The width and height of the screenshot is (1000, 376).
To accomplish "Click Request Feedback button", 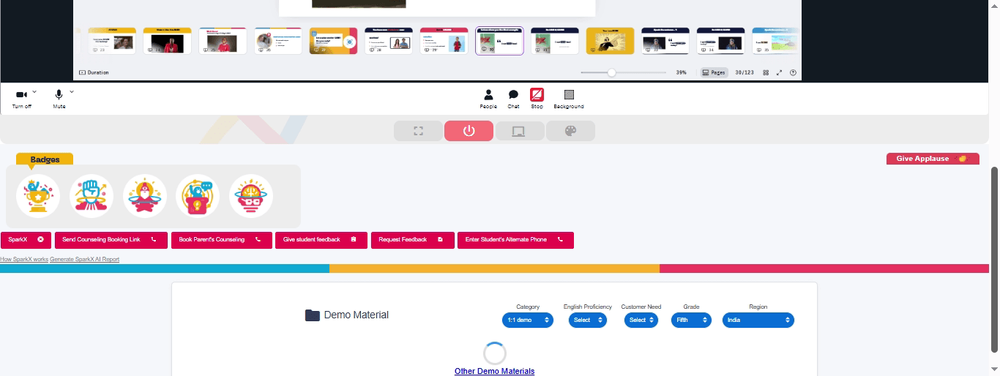I will point(413,240).
